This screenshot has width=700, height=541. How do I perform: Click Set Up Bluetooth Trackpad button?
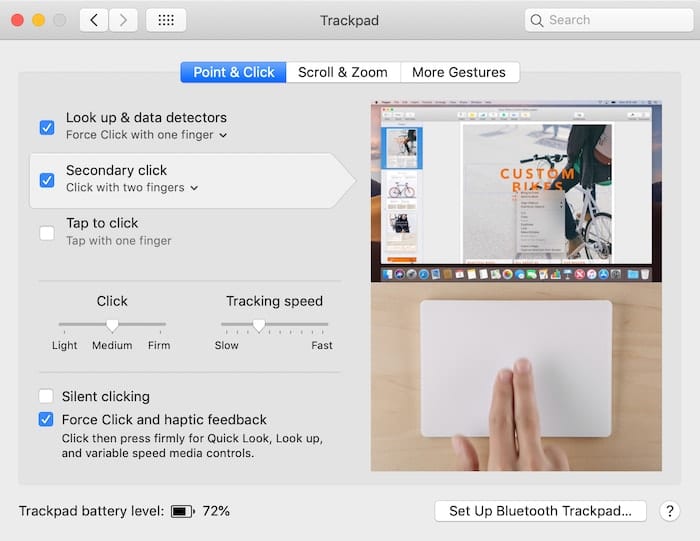[540, 511]
